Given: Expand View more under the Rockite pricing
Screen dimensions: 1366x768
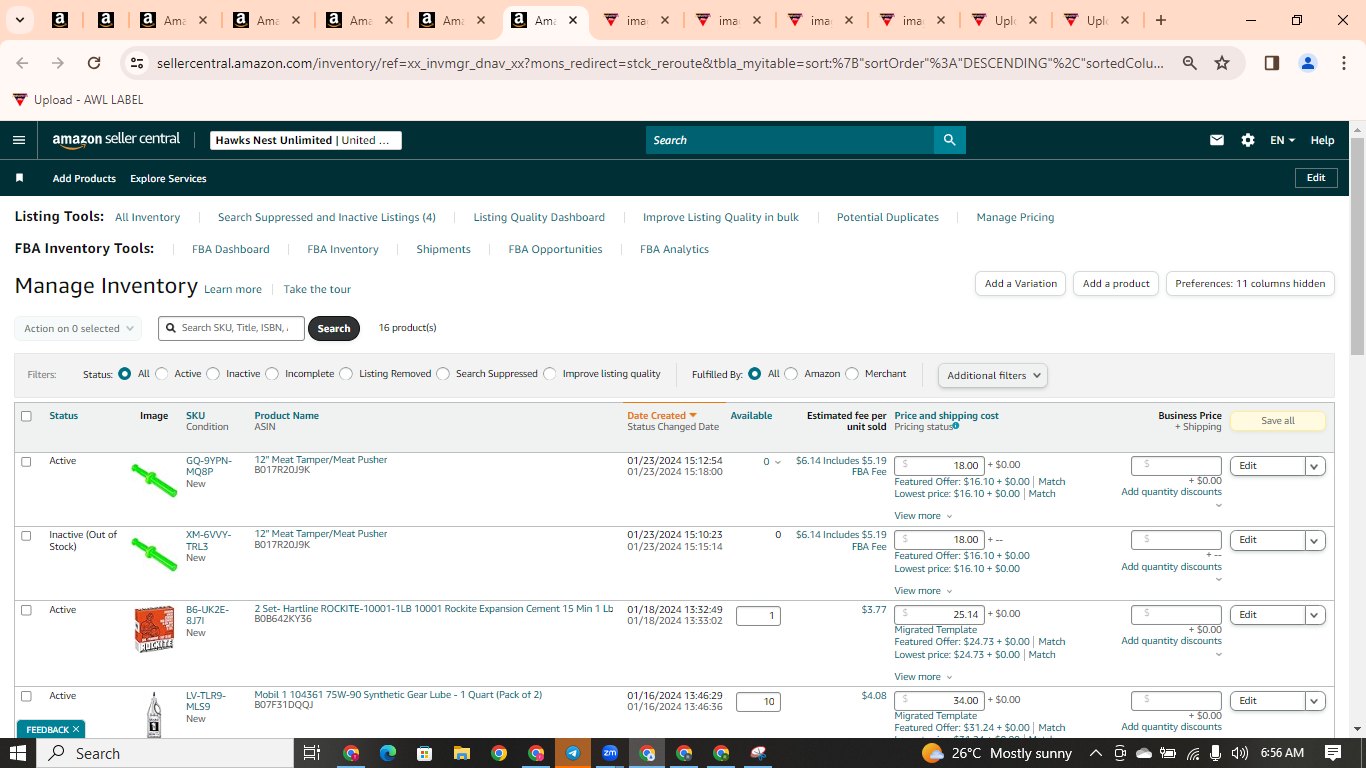Looking at the screenshot, I should tap(923, 677).
